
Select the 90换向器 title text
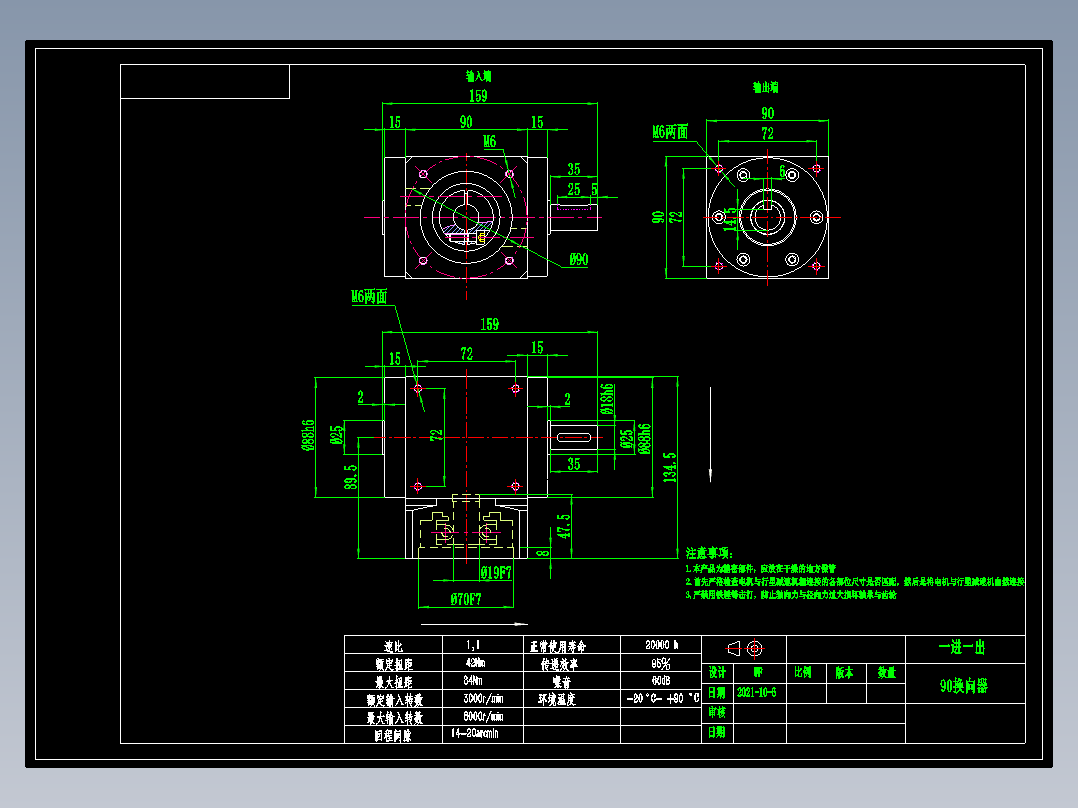[964, 687]
